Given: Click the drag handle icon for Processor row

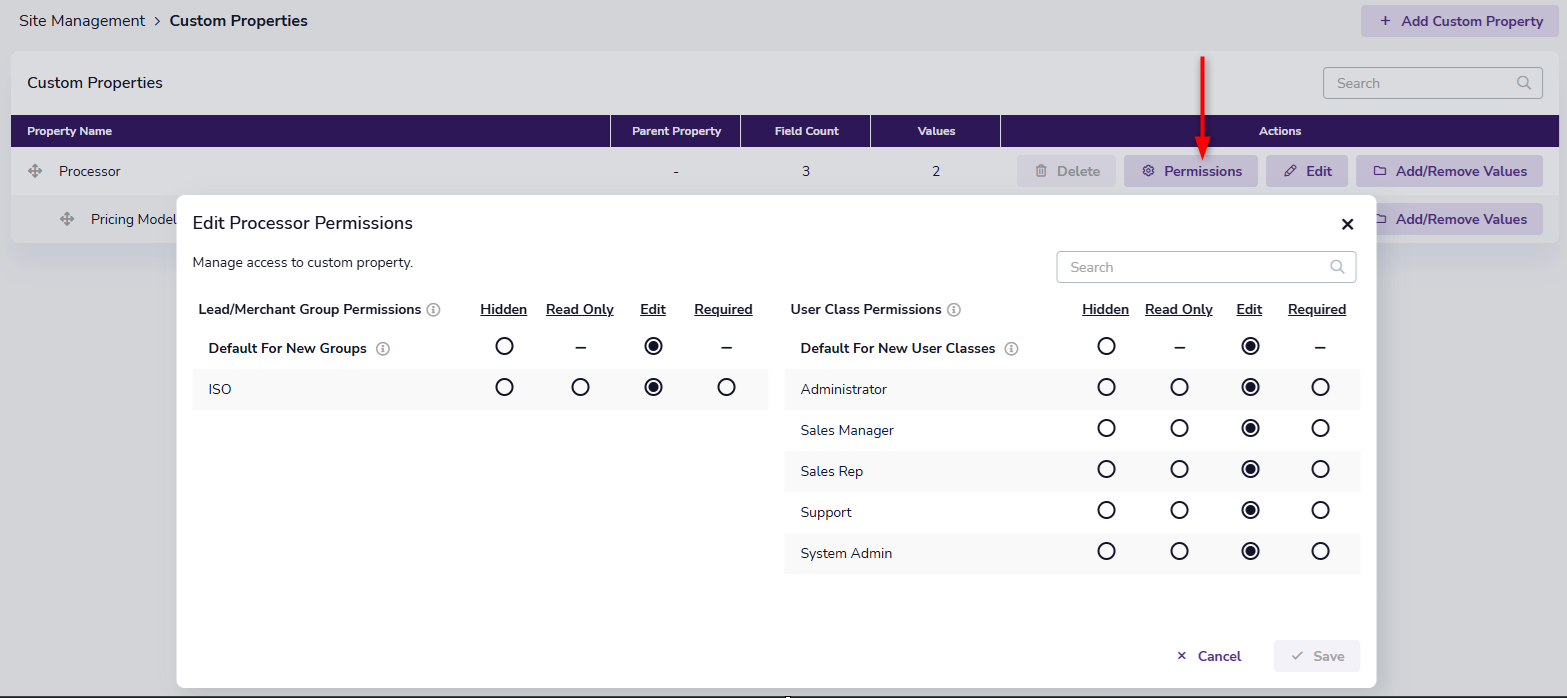Looking at the screenshot, I should point(35,171).
